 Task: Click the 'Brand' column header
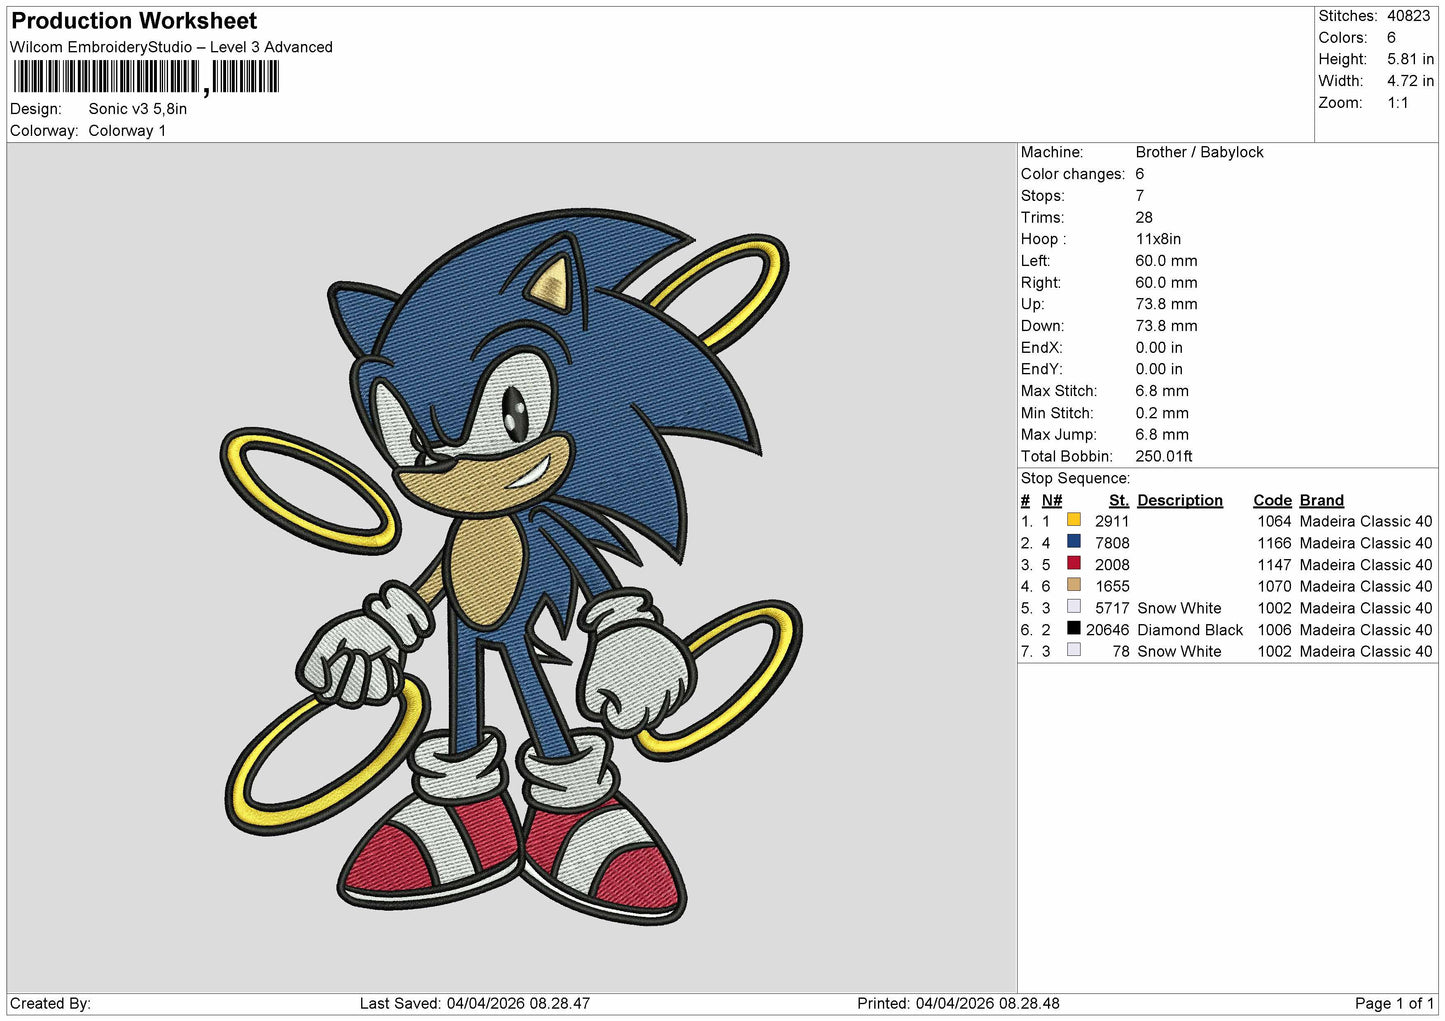(x=1321, y=500)
